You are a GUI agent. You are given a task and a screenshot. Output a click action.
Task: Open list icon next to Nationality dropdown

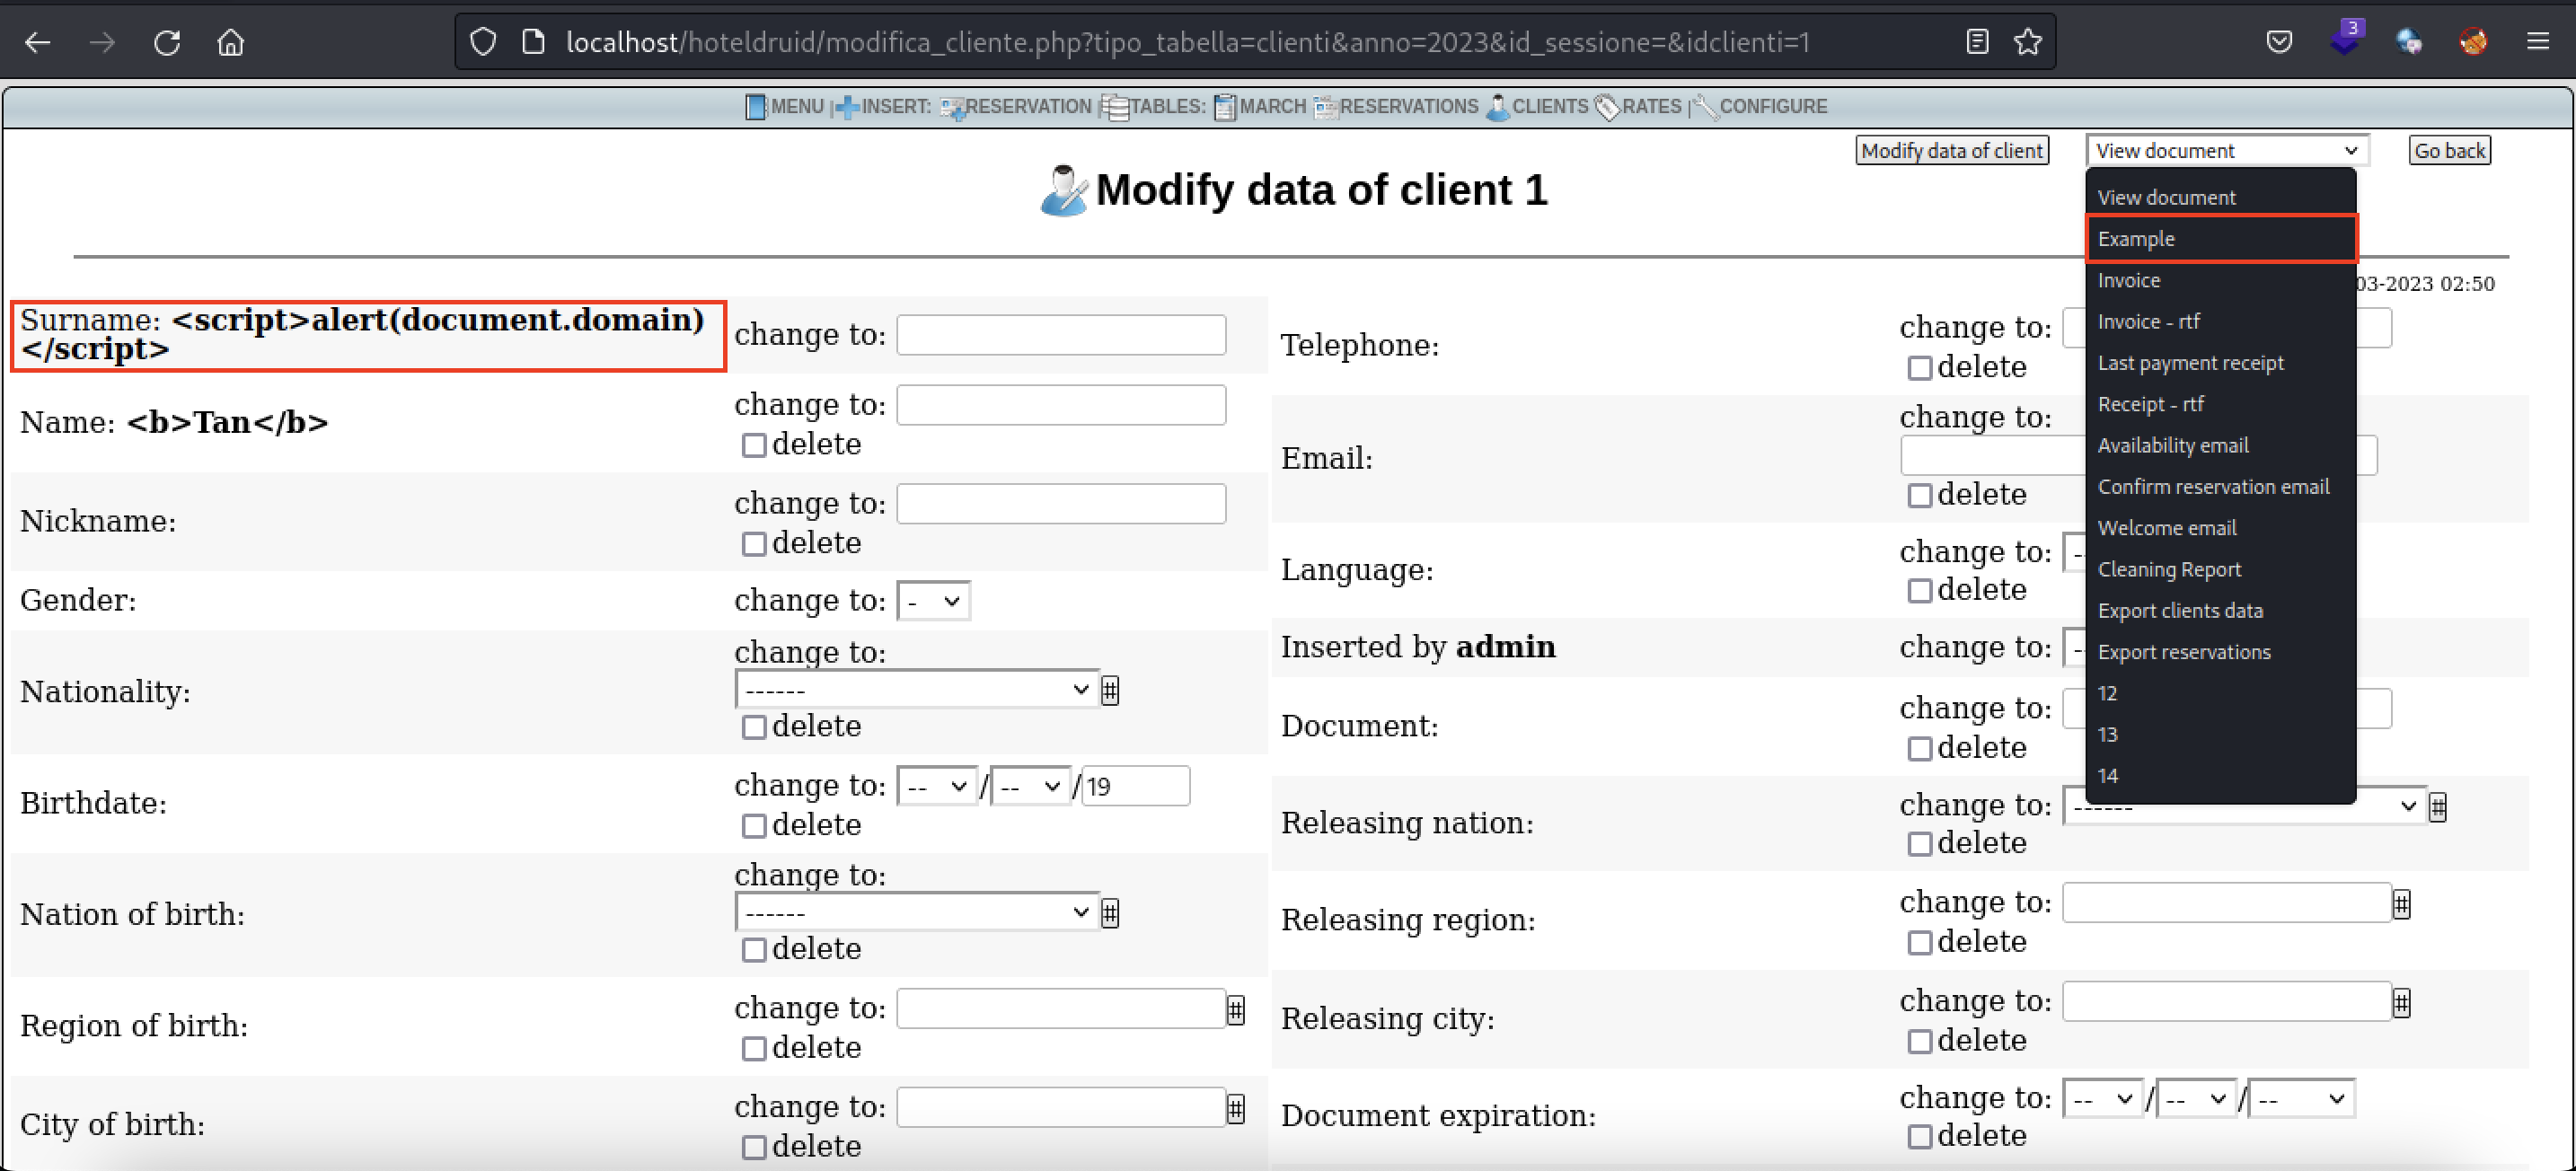[1110, 690]
